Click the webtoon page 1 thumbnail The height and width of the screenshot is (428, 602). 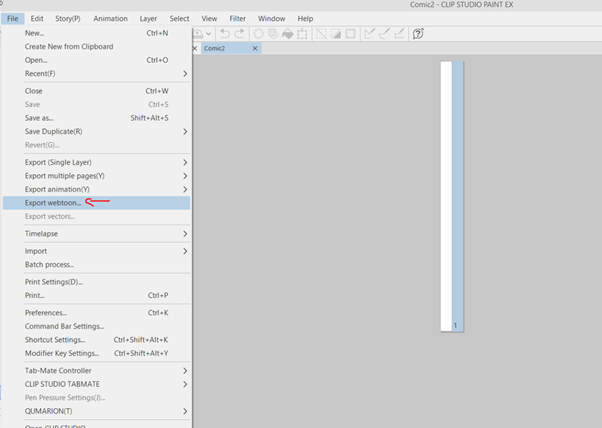pyautogui.click(x=446, y=195)
